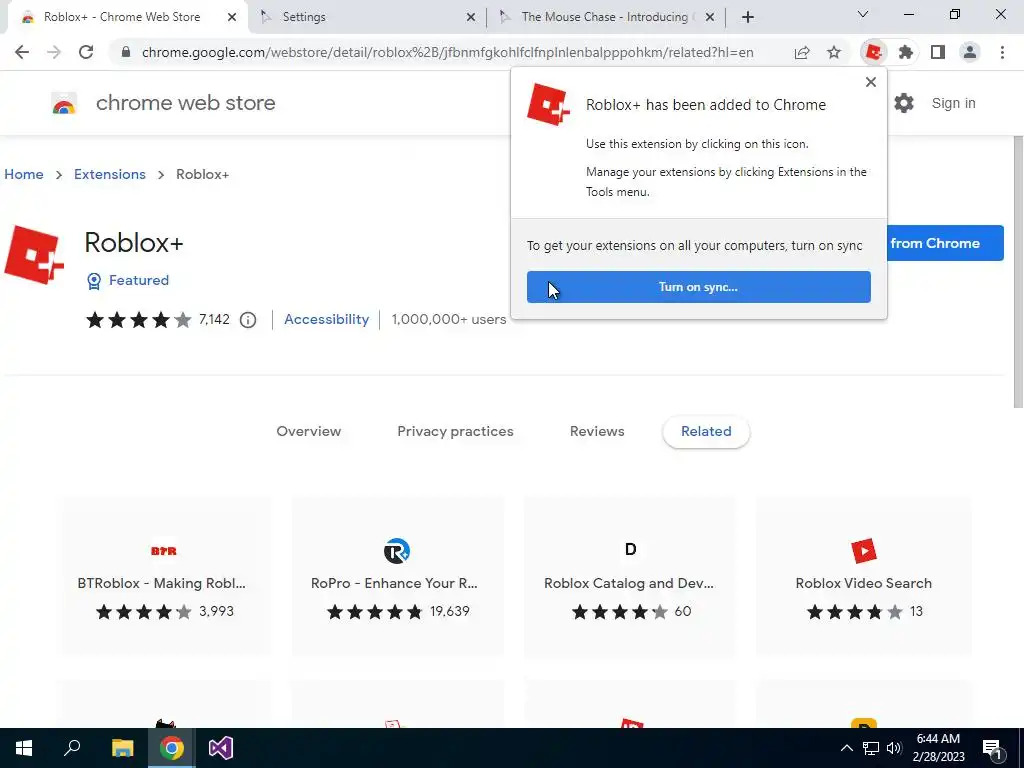This screenshot has height=768, width=1024.
Task: Click the browser back arrow
Action: pos(22,52)
